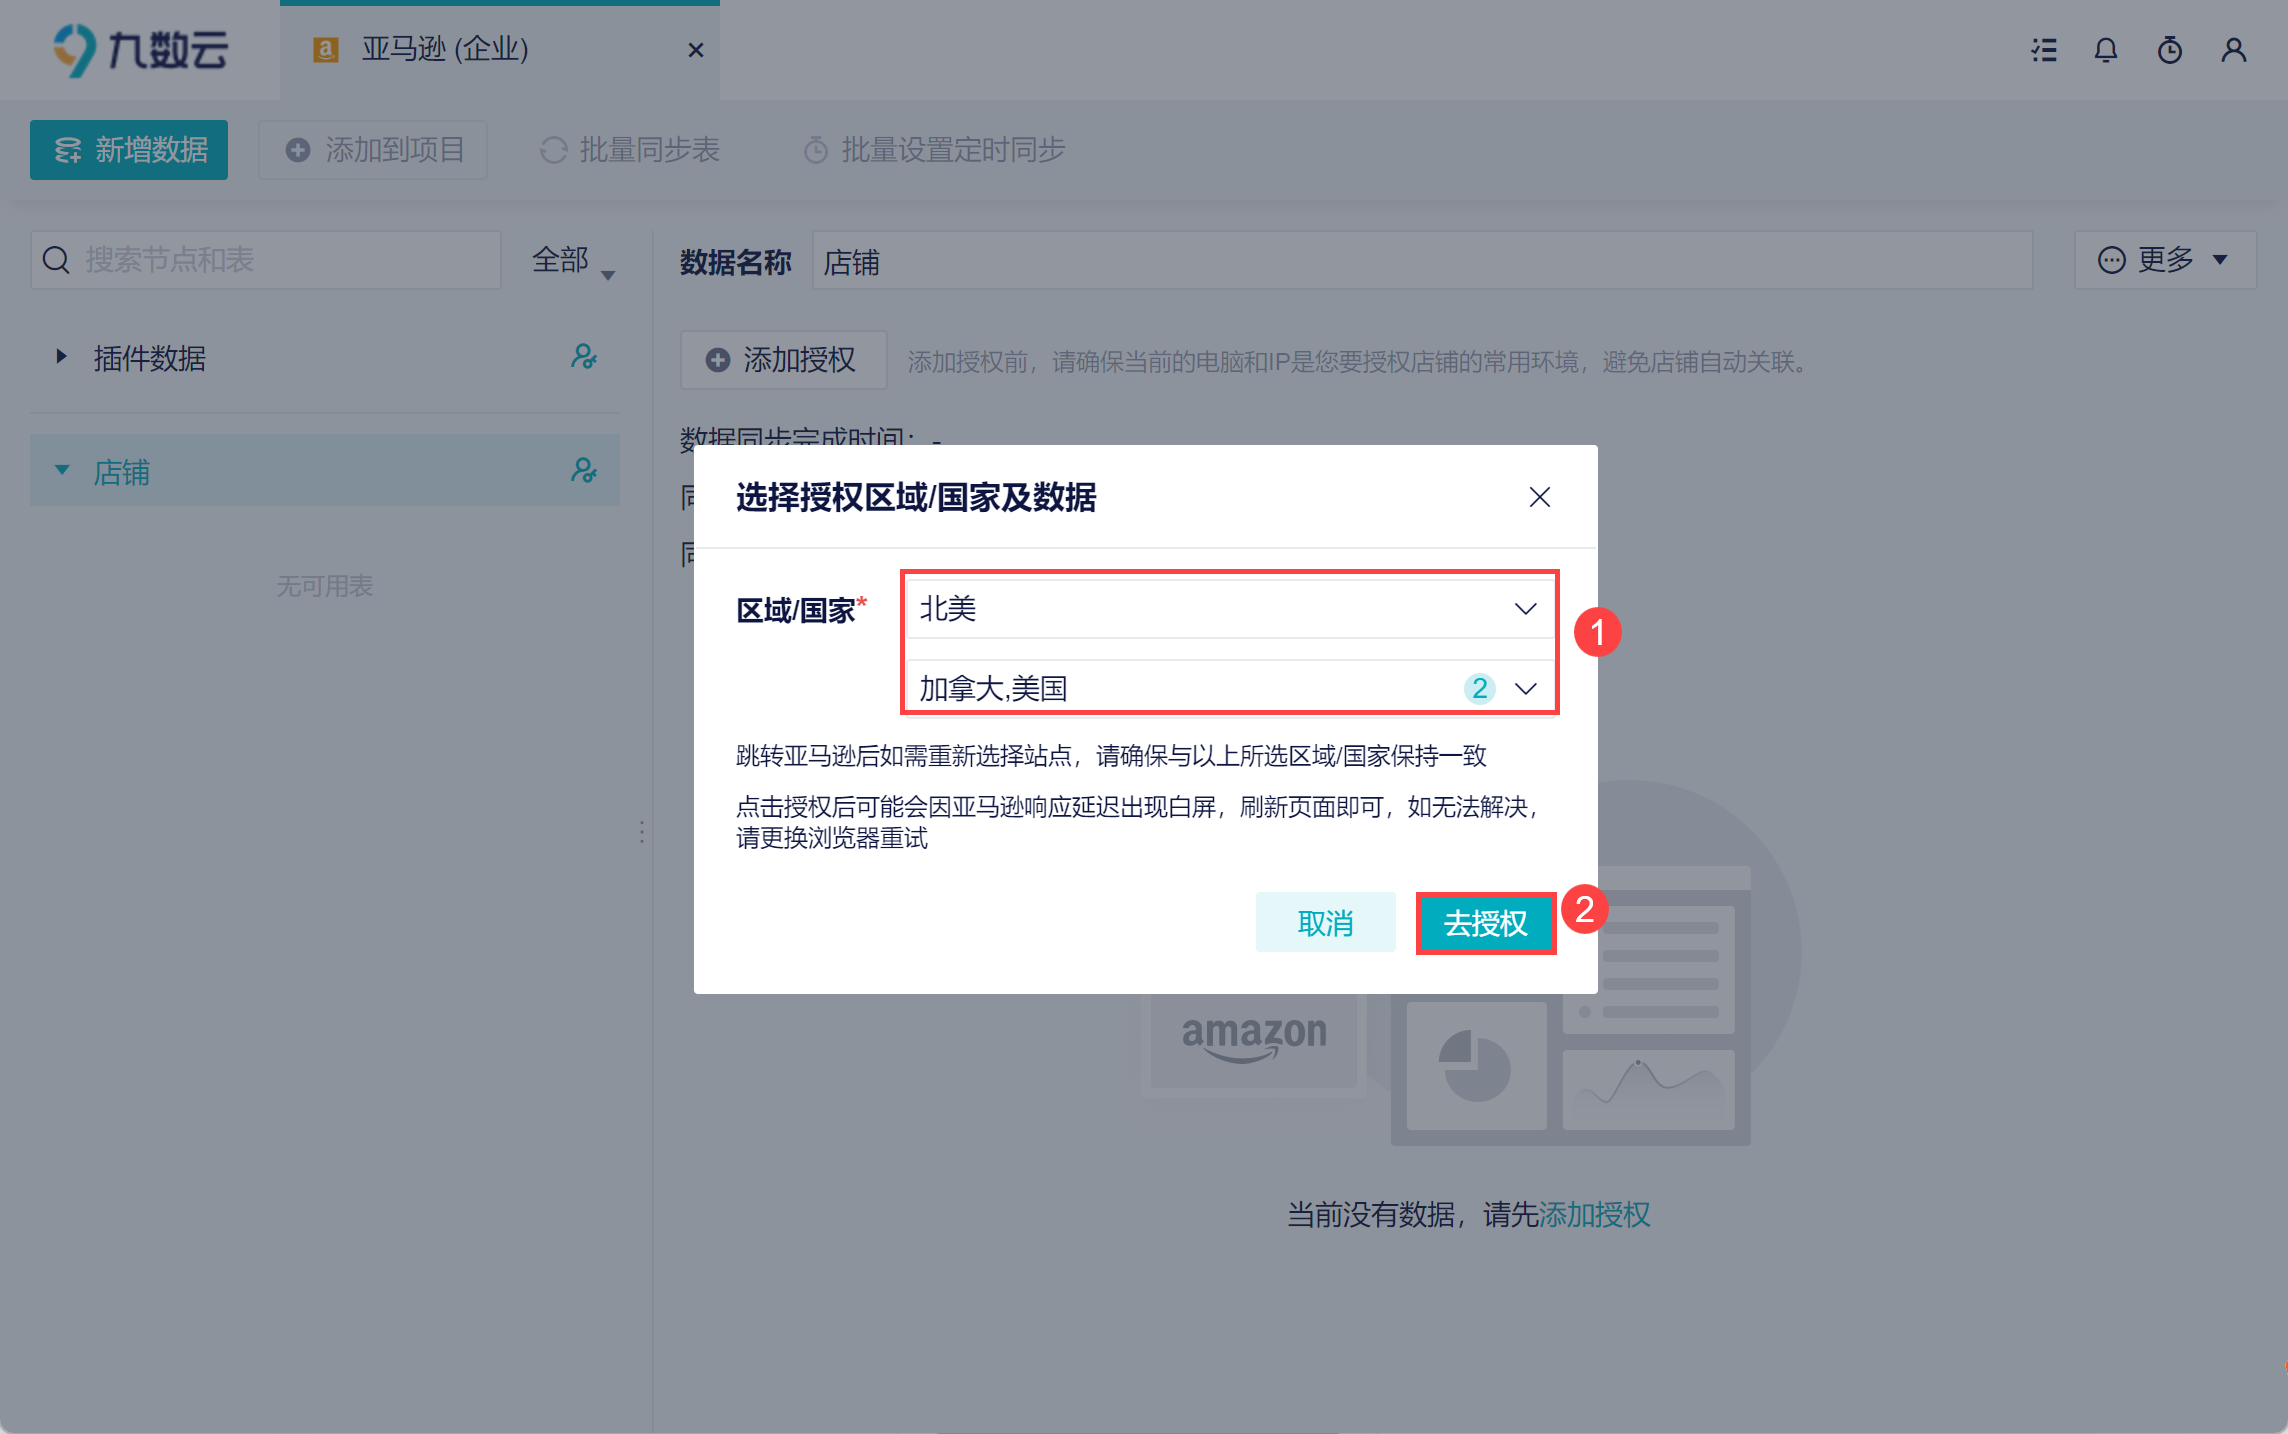The height and width of the screenshot is (1434, 2288).
Task: Click the 去授权 button
Action: coord(1485,923)
